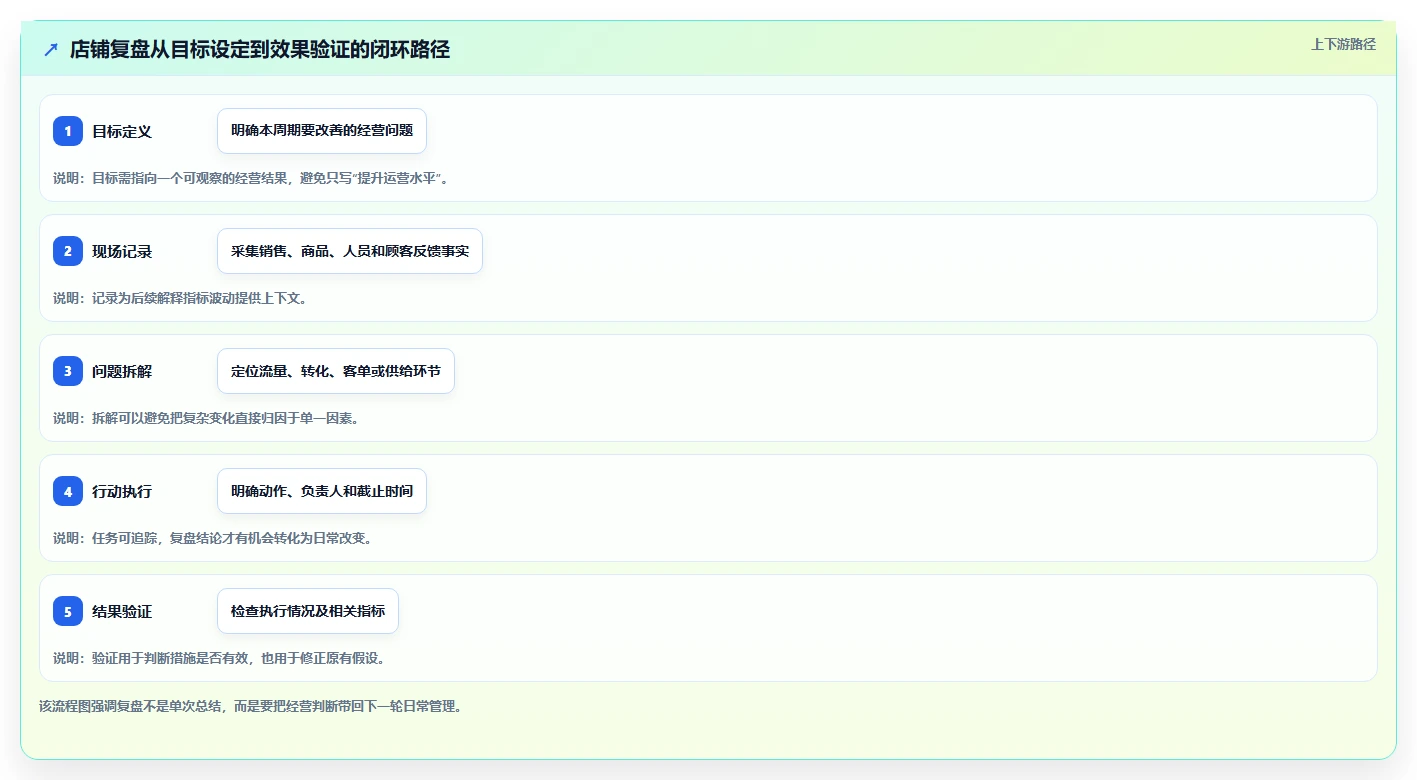This screenshot has width=1417, height=780.
Task: Select the 目标定义 step label
Action: (x=122, y=131)
